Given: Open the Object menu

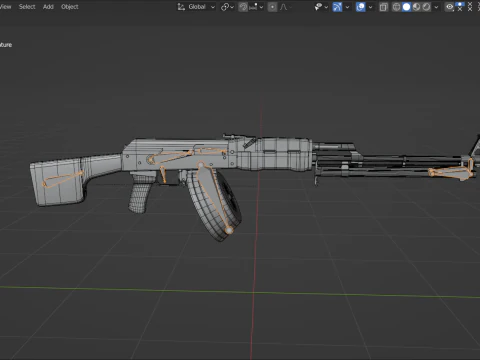Looking at the screenshot, I should point(70,7).
